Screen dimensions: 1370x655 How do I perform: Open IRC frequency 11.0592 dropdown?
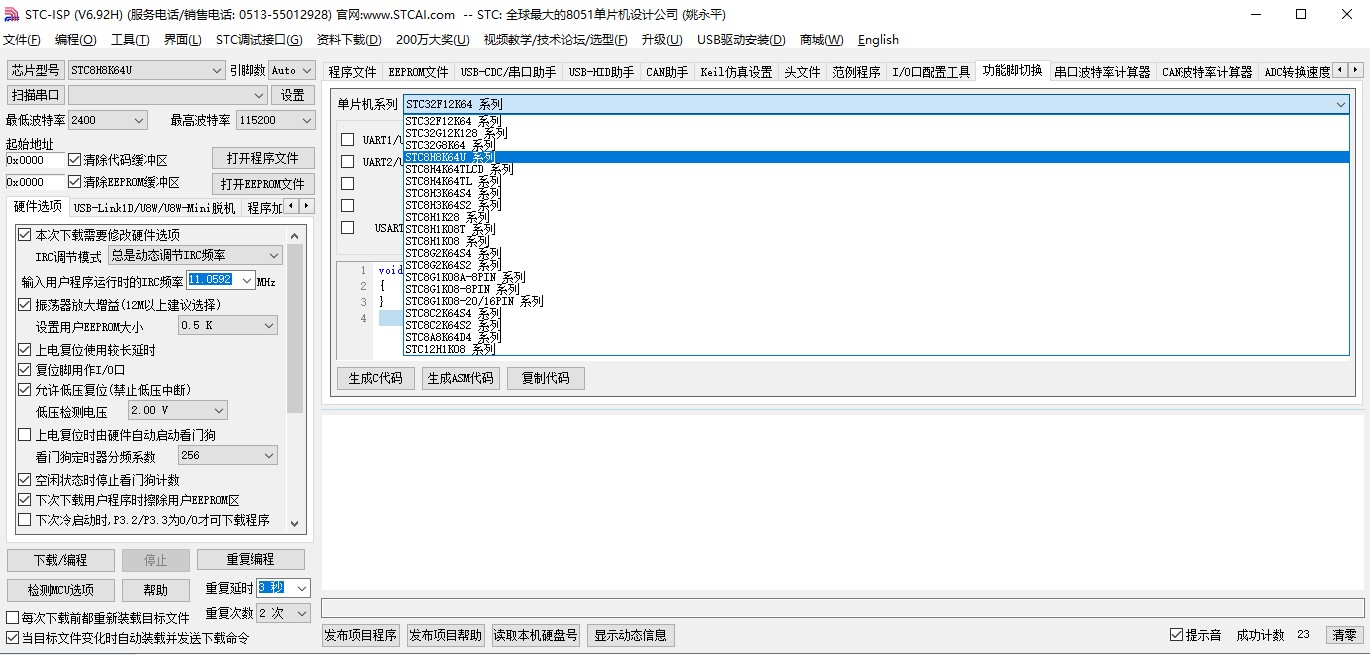[x=247, y=281]
